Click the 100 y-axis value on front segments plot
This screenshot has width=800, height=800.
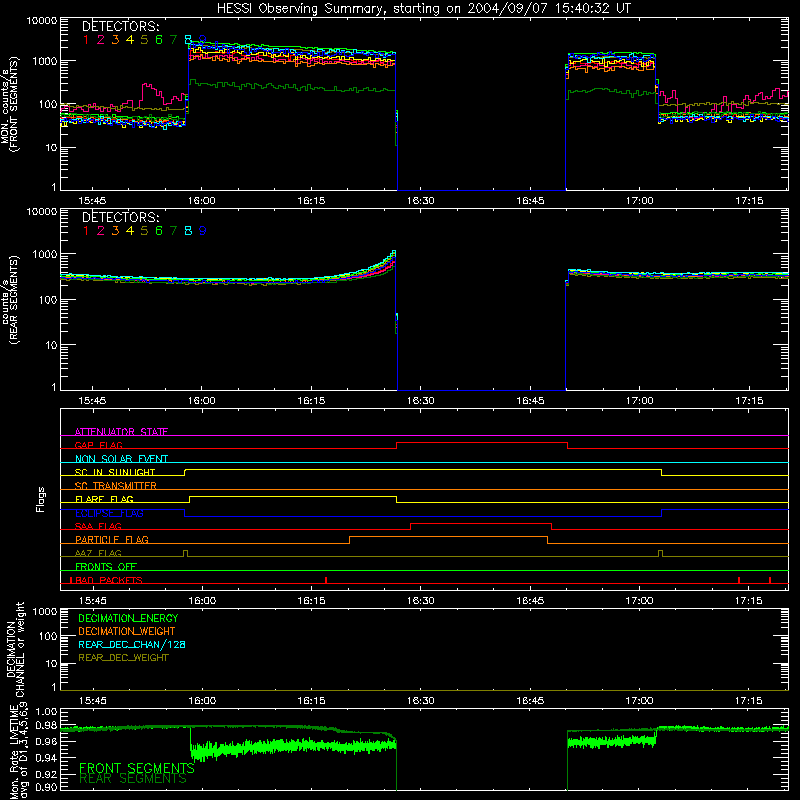[x=47, y=104]
